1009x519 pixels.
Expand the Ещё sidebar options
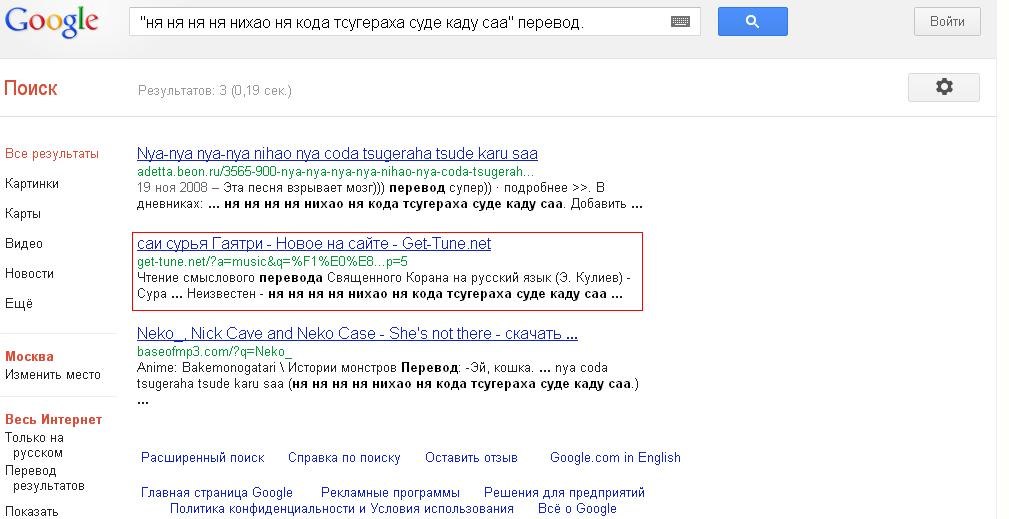pyautogui.click(x=19, y=304)
